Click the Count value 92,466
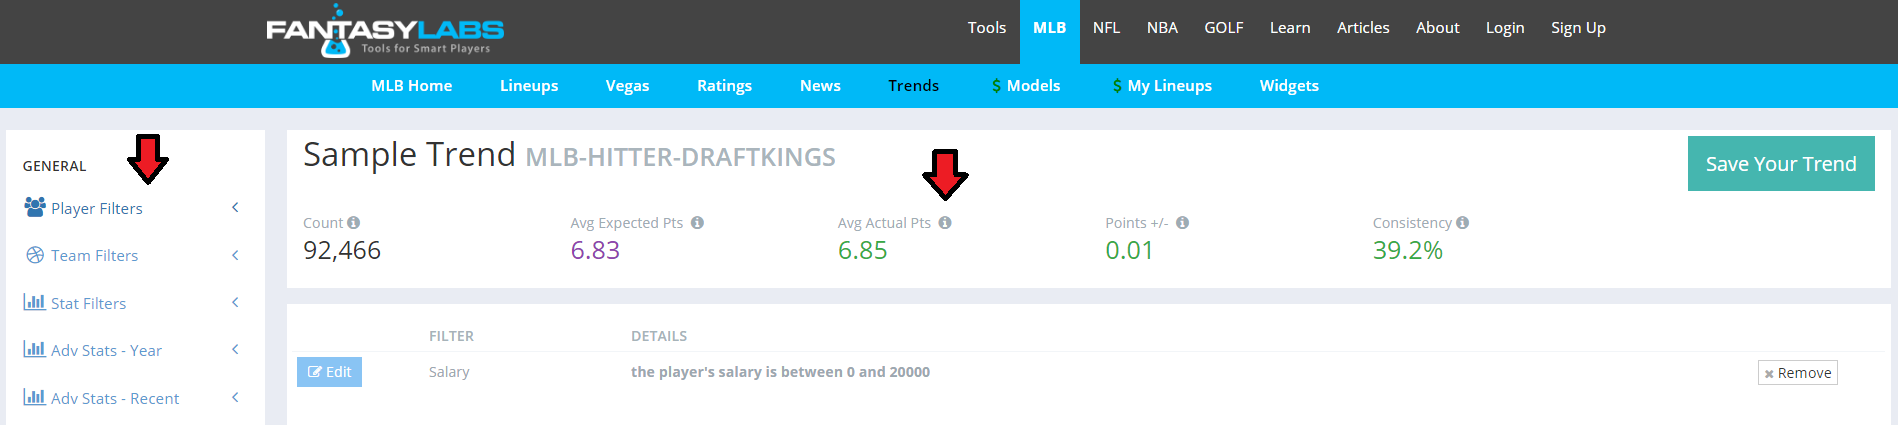This screenshot has height=425, width=1898. pyautogui.click(x=342, y=250)
